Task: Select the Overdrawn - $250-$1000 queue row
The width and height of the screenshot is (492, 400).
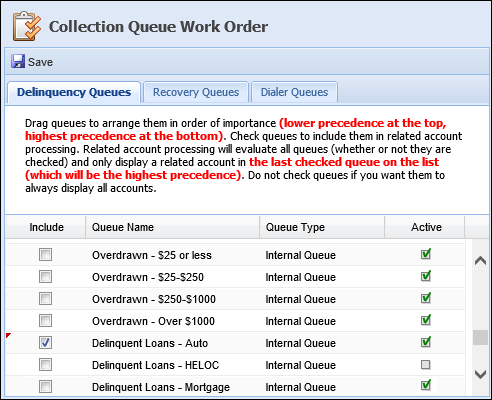Action: (x=235, y=299)
